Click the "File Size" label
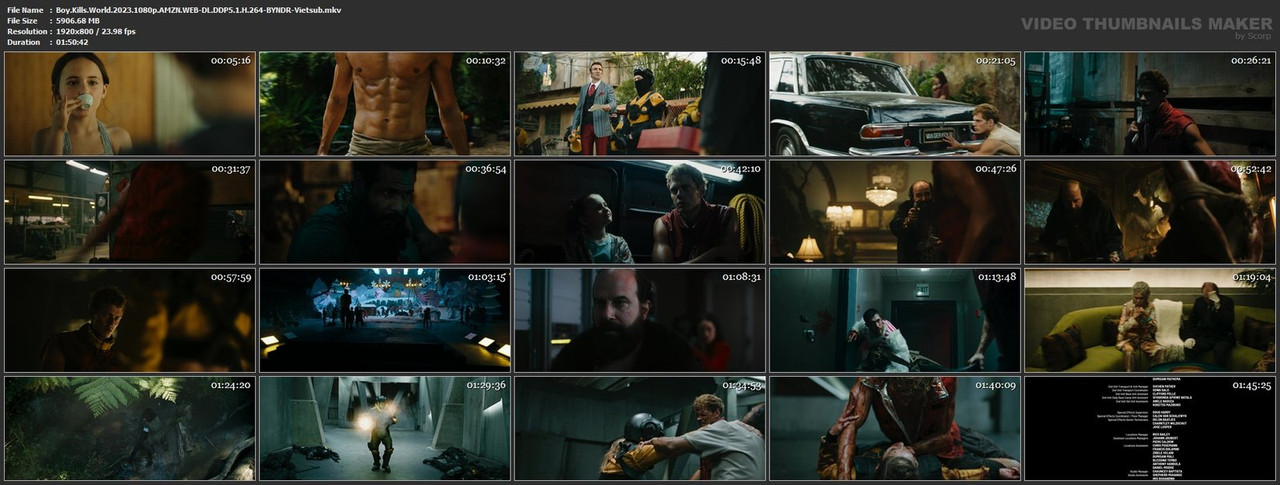The image size is (1280, 485). [22, 20]
